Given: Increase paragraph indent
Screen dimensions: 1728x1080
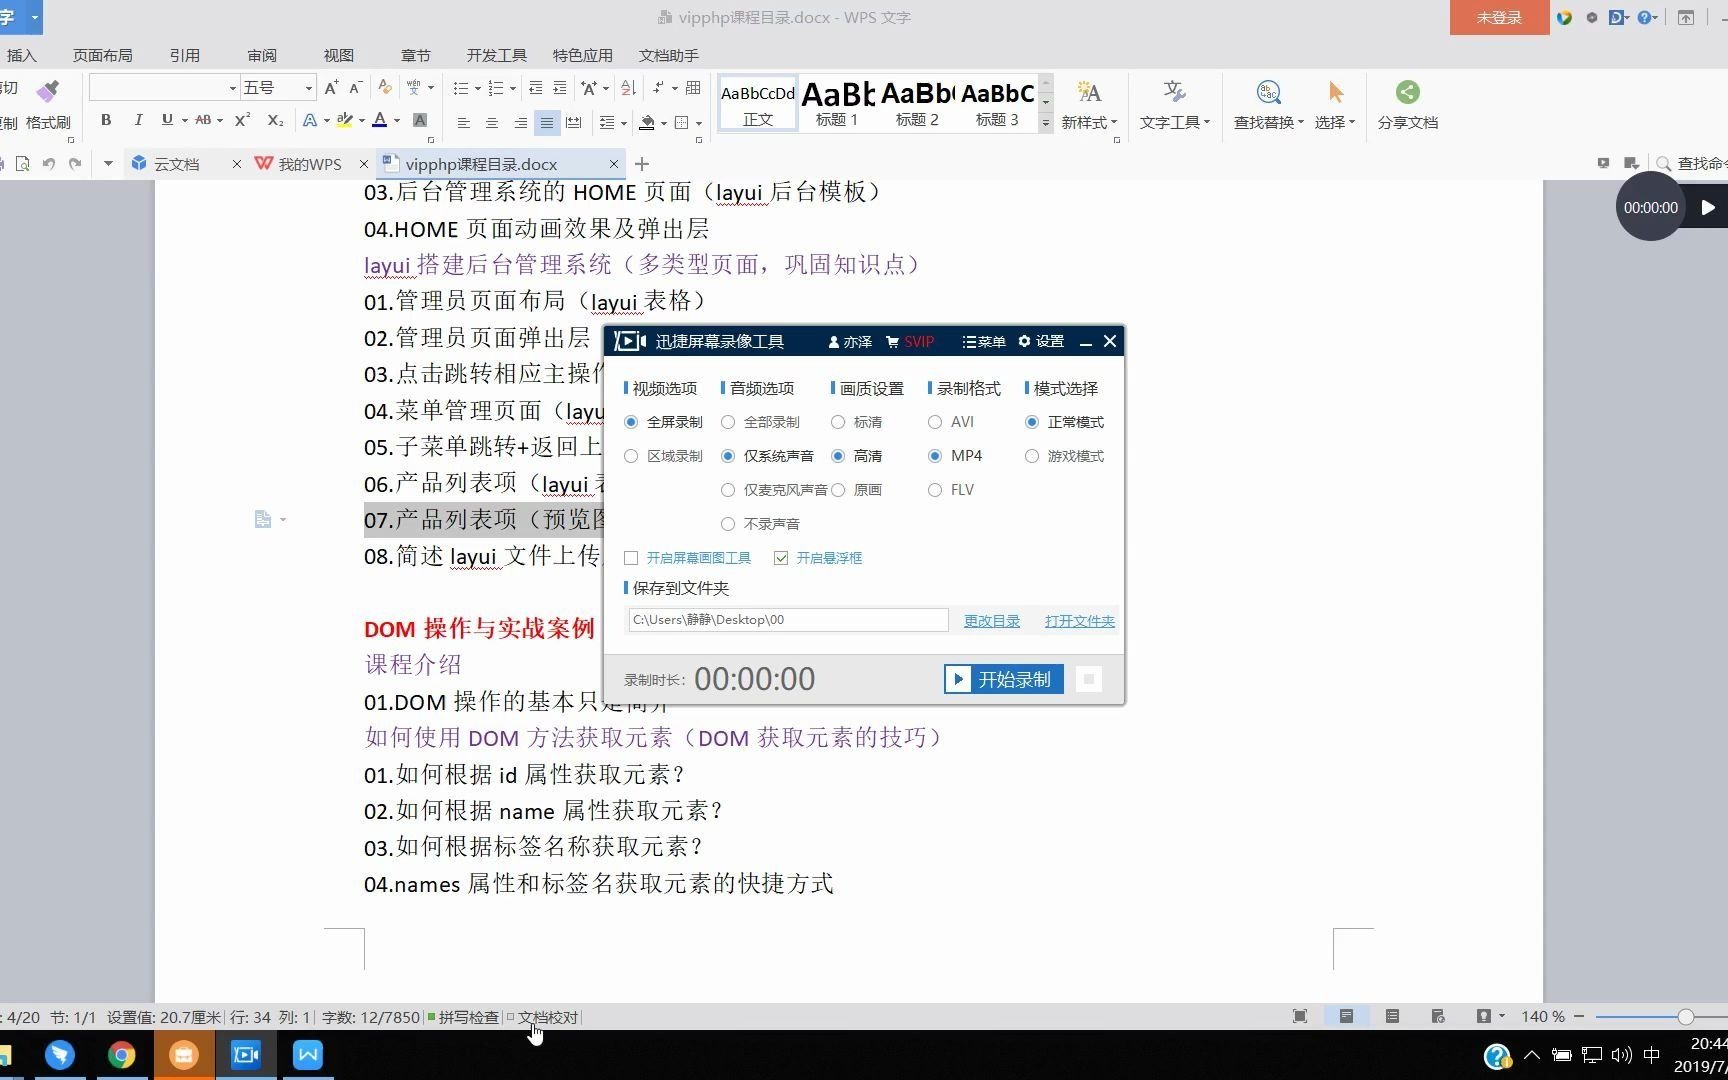Looking at the screenshot, I should point(560,88).
